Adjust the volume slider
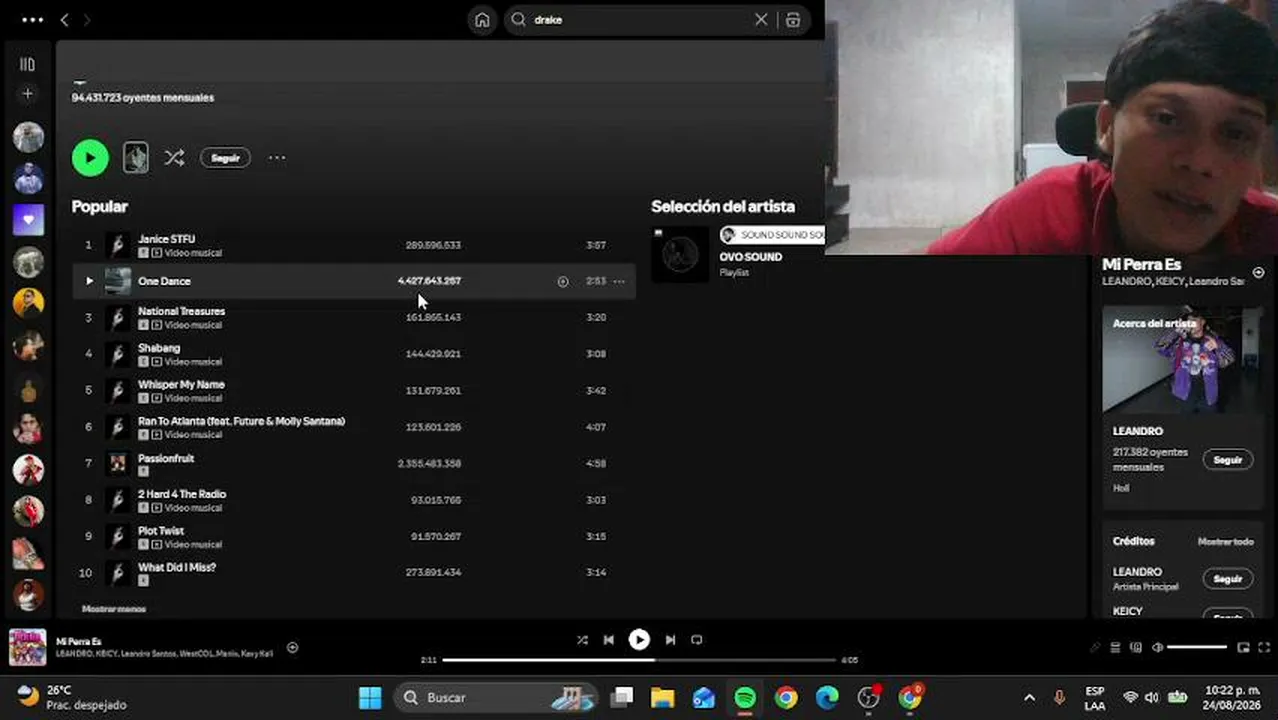Viewport: 1278px width, 720px height. coord(1197,647)
